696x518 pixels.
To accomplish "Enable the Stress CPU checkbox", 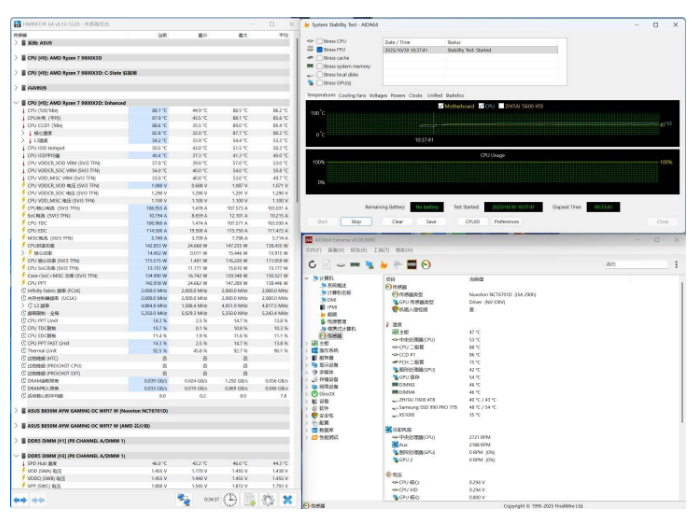I will click(319, 42).
